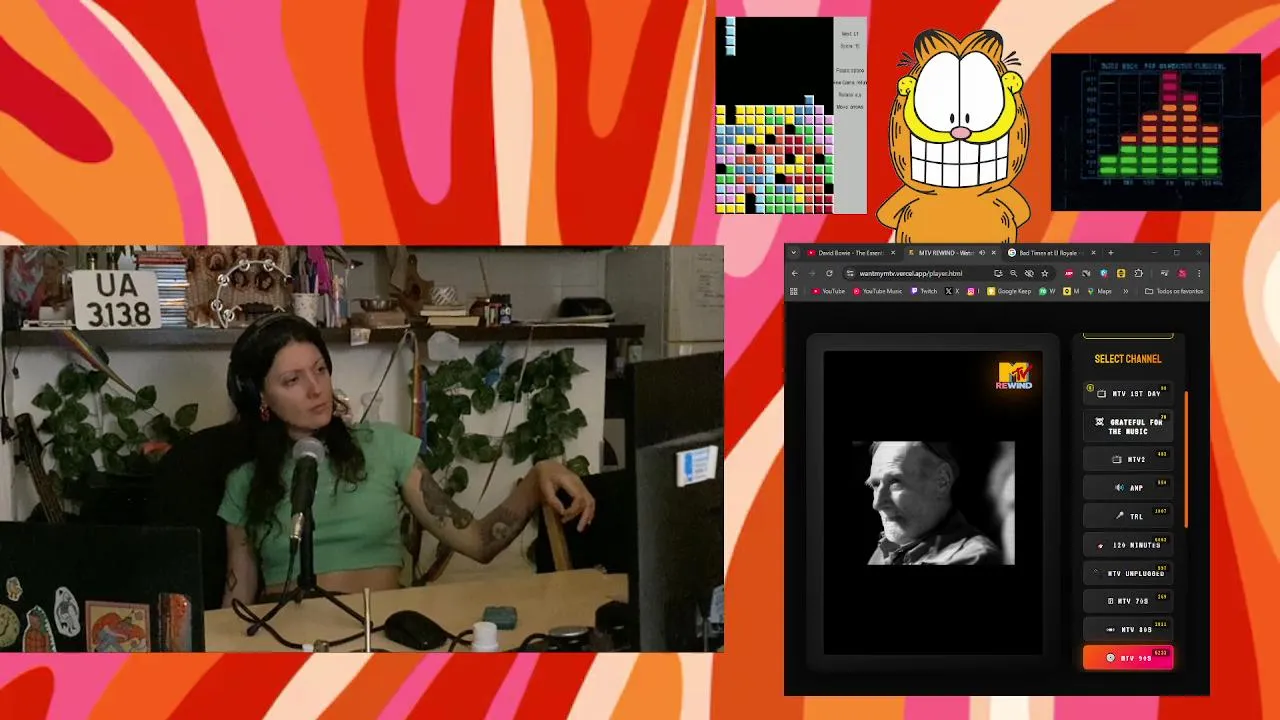Click the Tetris game overlay
Viewport: 1280px width, 720px height.
[x=791, y=115]
